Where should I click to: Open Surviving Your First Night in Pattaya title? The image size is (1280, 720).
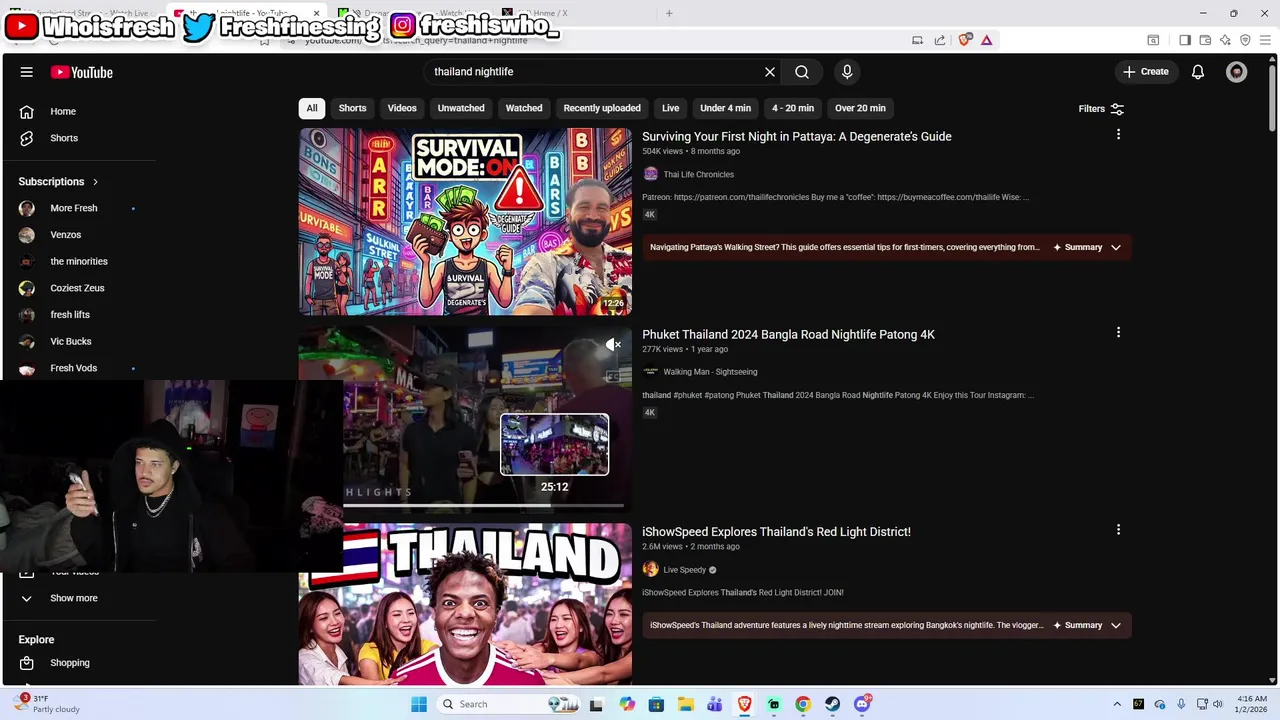[x=797, y=136]
